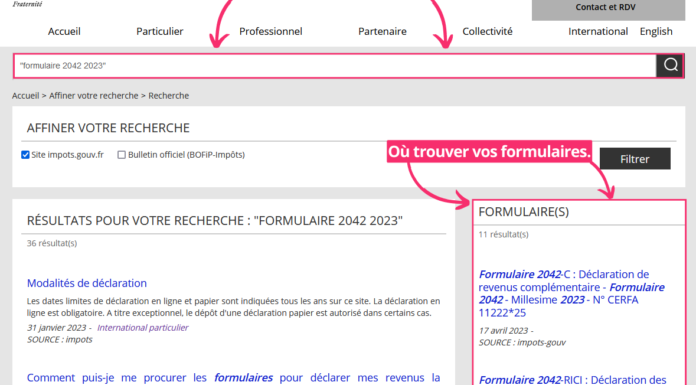Open the Accueil menu item
Screen dimensions: 696x385
click(x=64, y=32)
